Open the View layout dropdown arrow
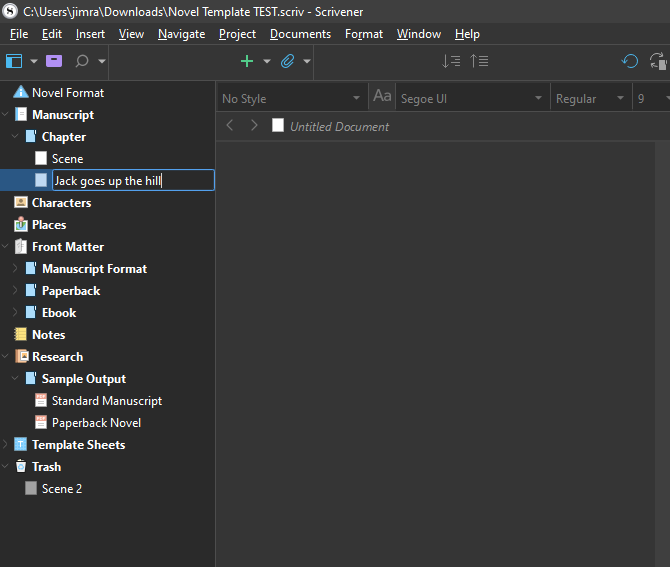 34,61
